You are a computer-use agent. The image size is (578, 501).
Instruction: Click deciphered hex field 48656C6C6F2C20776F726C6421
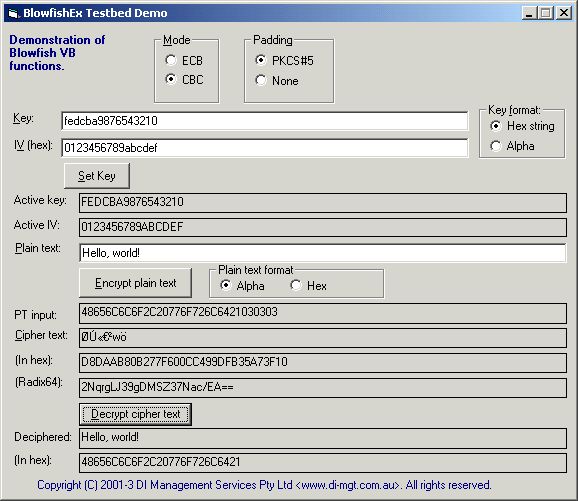tap(323, 462)
